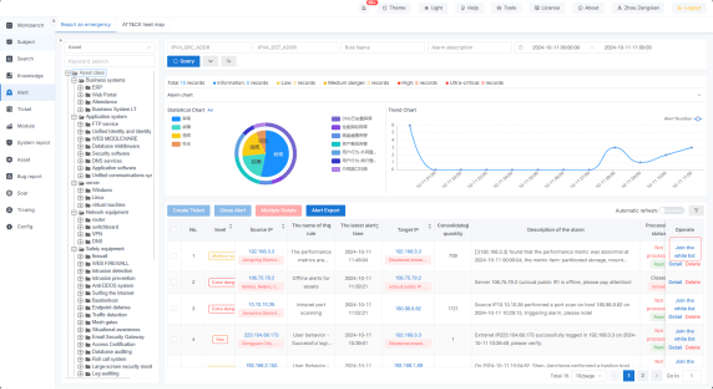This screenshot has height=389, width=713.
Task: Click the reset button next to Query dropdown
Action: pos(229,61)
